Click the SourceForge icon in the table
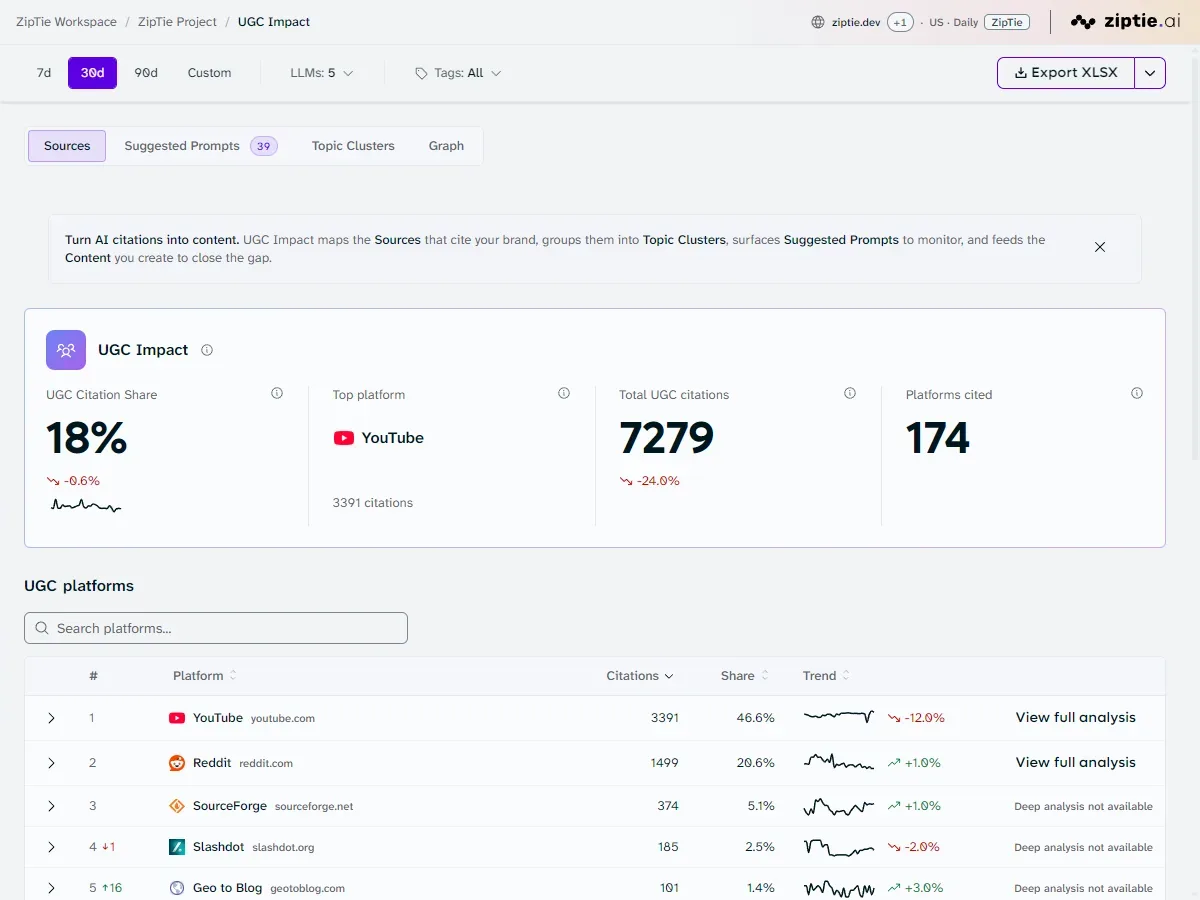This screenshot has width=1200, height=900. tap(177, 806)
